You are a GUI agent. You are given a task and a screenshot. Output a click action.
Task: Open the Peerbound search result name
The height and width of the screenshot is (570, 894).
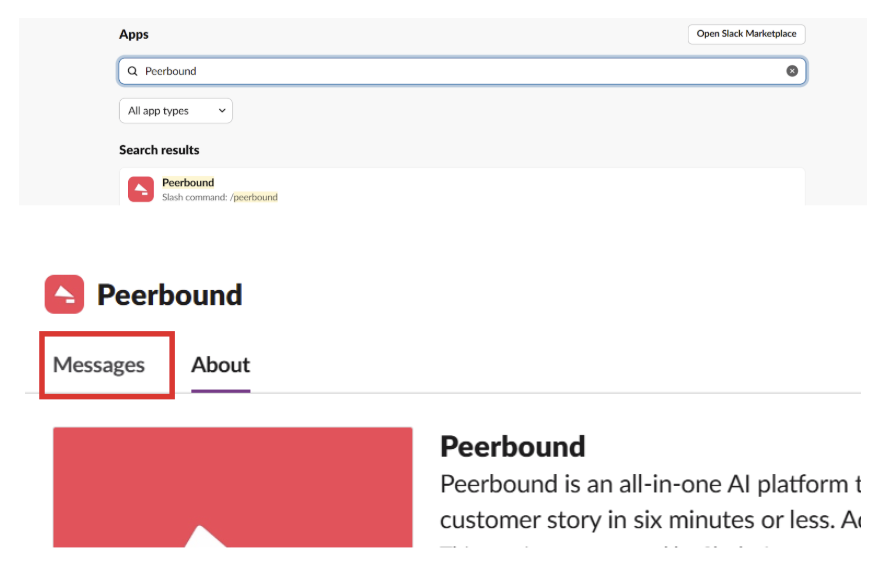188,182
